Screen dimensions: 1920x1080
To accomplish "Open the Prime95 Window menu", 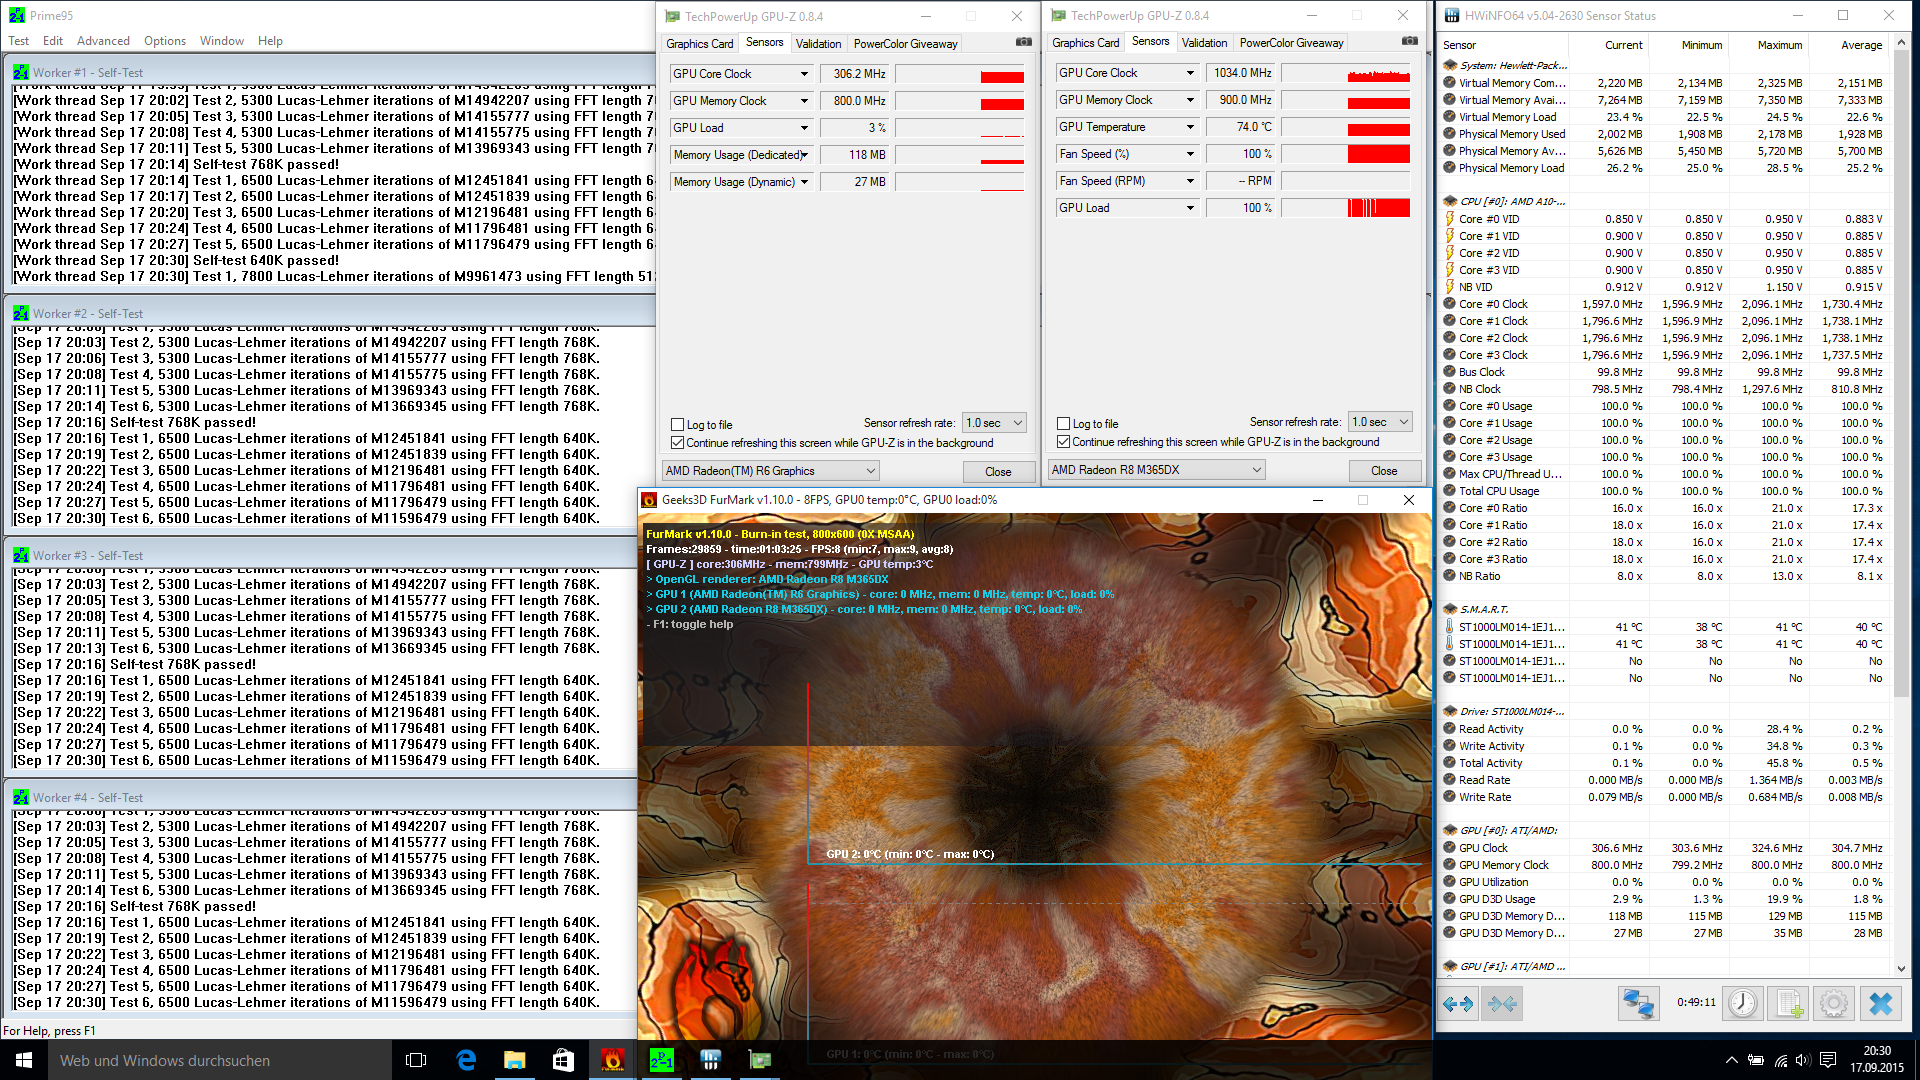I will point(221,41).
